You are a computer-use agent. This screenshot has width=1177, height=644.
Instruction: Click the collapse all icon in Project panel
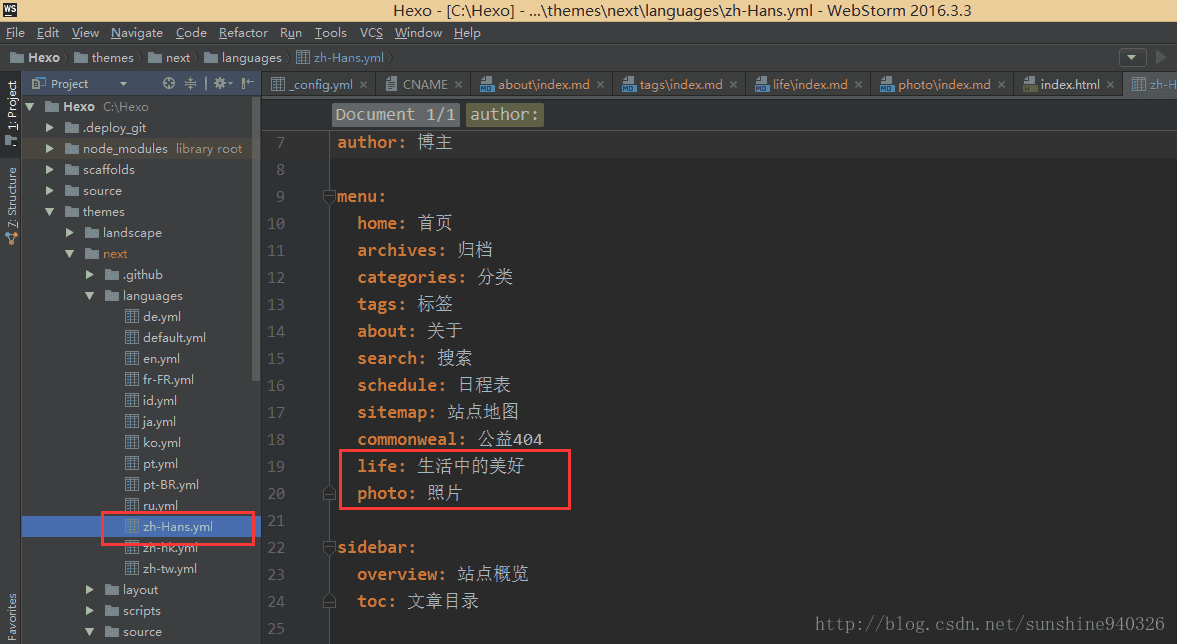coord(191,83)
